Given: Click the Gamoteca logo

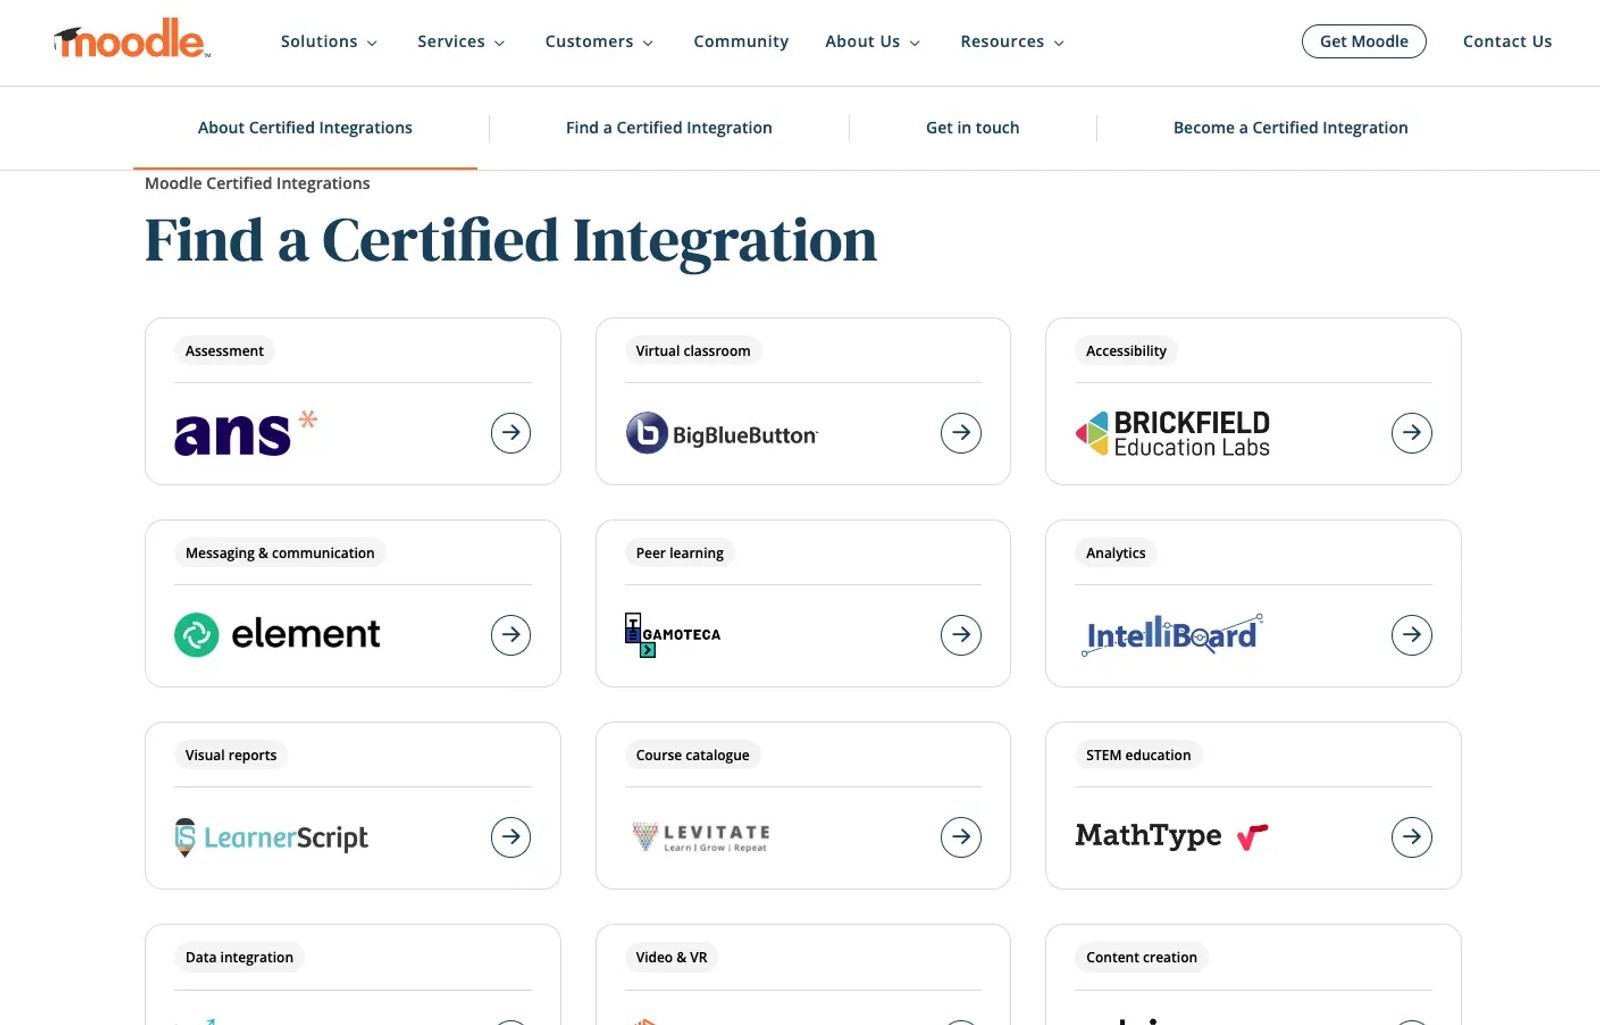Looking at the screenshot, I should 672,635.
